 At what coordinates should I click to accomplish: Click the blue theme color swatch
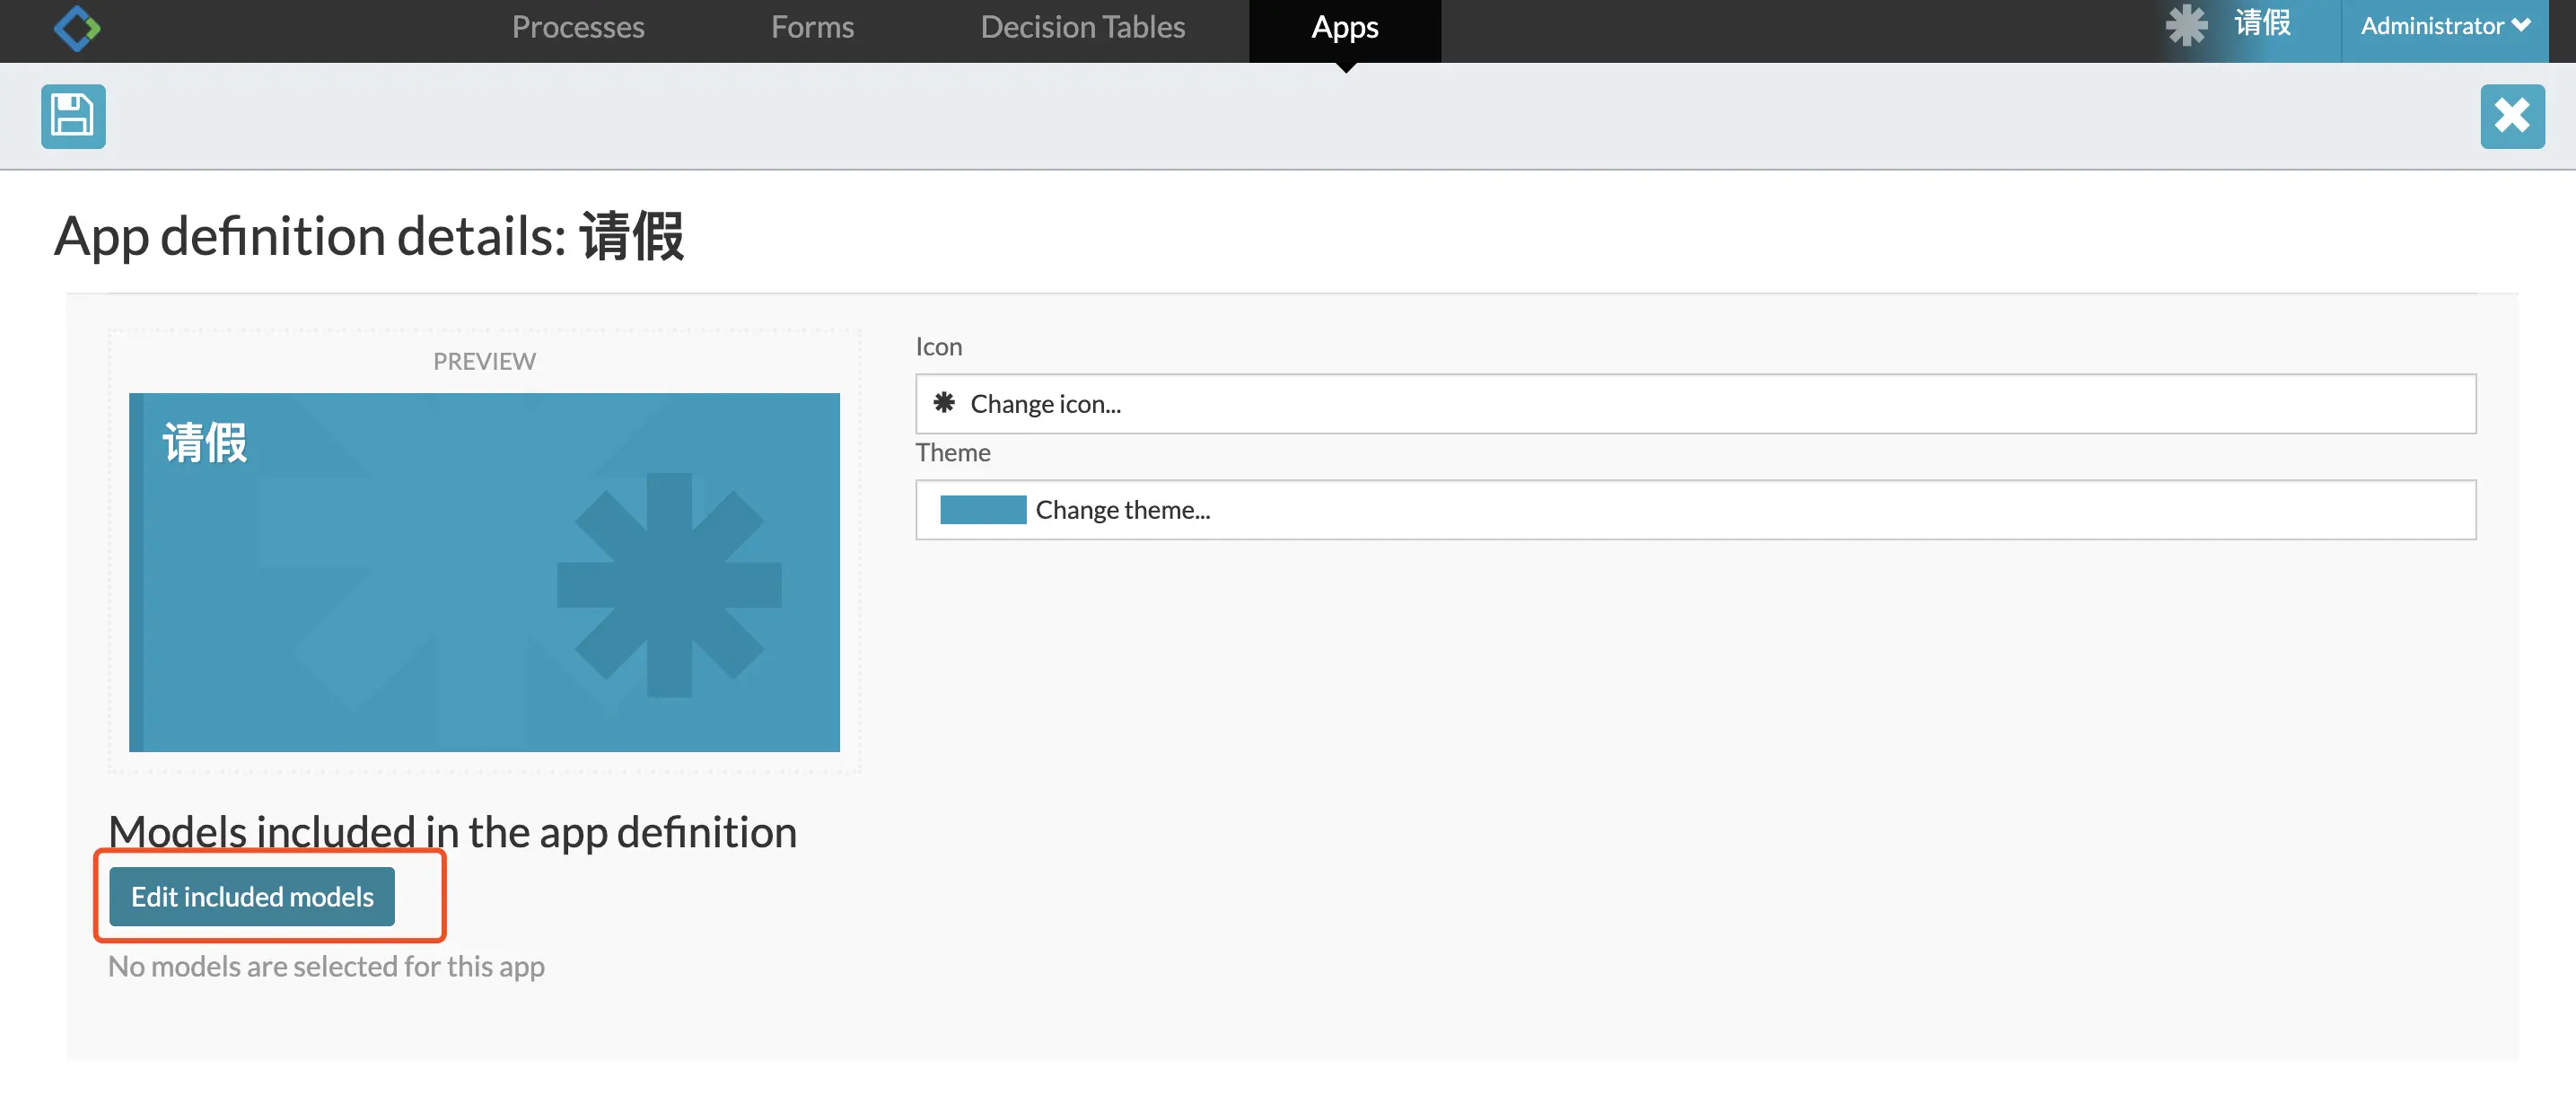(x=982, y=510)
